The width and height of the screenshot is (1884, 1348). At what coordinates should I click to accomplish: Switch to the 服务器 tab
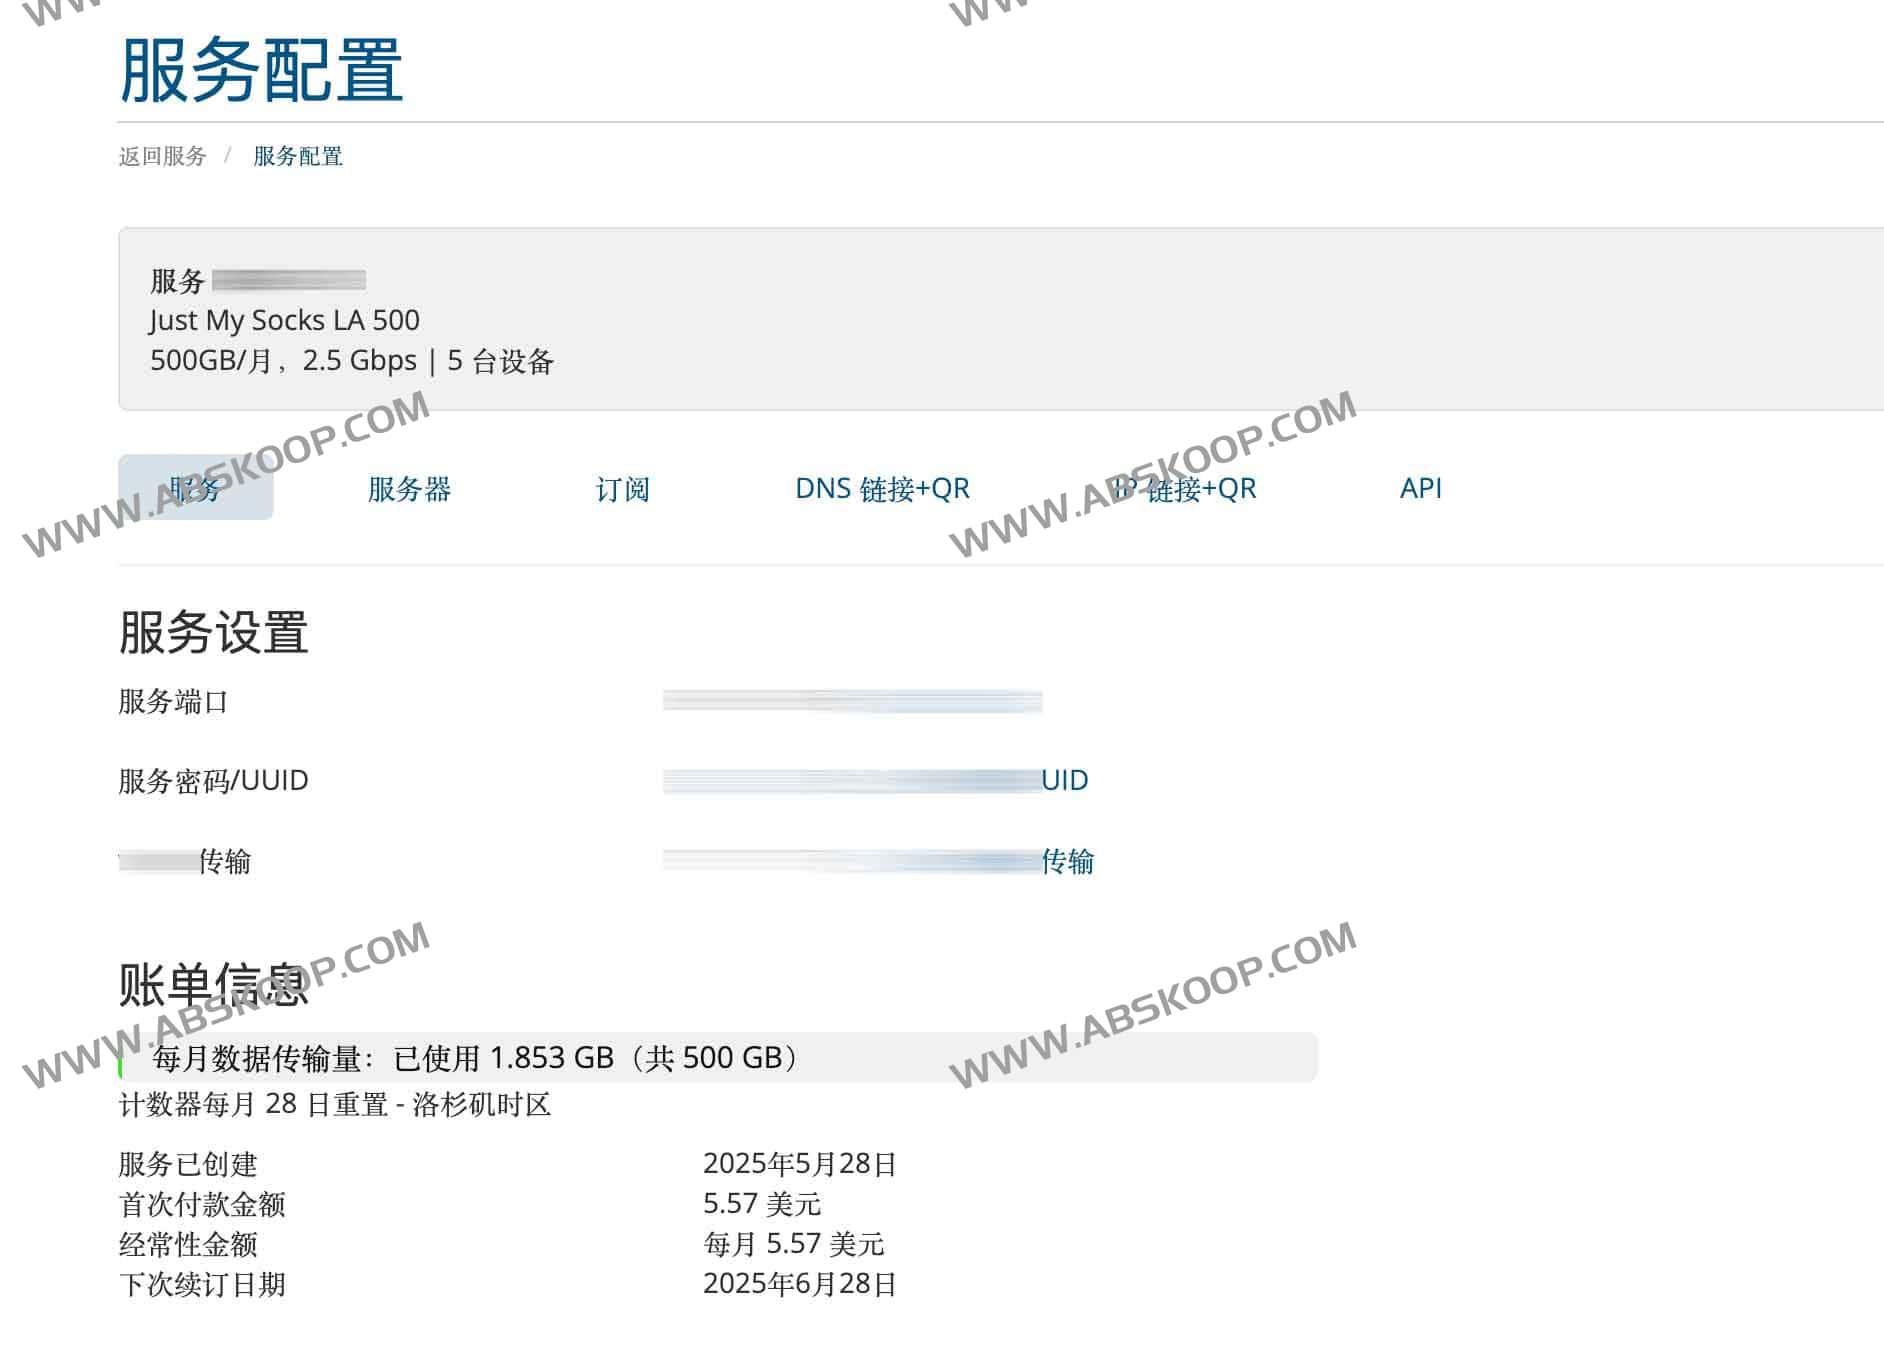tap(409, 489)
